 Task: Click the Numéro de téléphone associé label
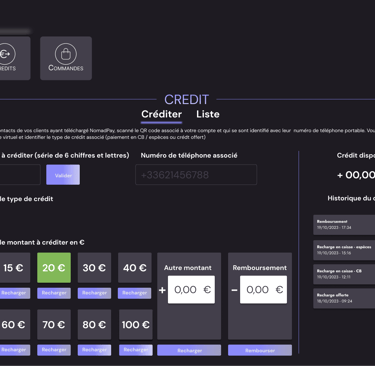click(189, 156)
